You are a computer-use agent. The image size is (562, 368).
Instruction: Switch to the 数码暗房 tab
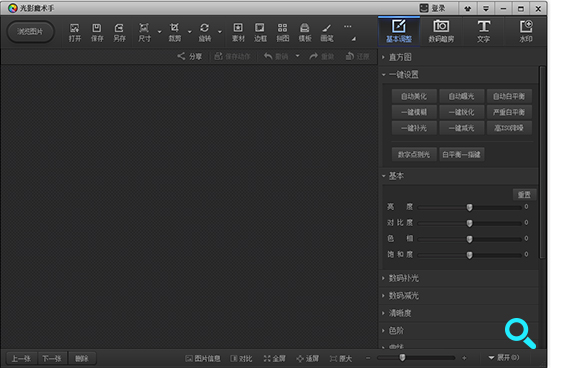tap(441, 32)
